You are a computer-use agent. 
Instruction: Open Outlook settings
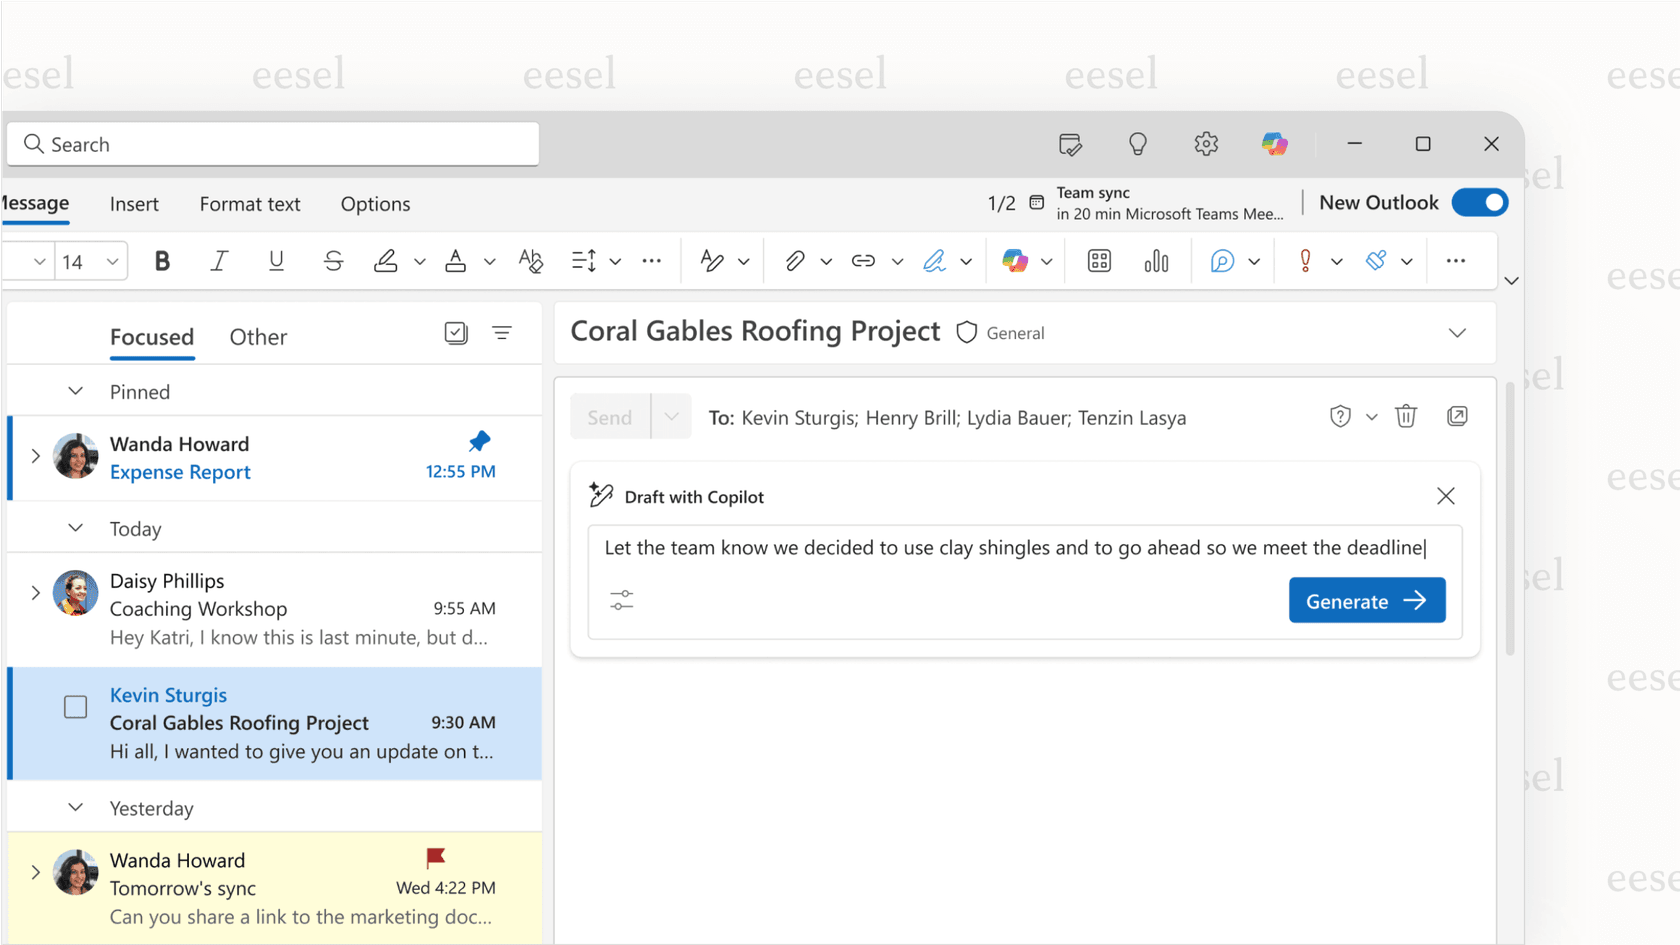pos(1206,144)
